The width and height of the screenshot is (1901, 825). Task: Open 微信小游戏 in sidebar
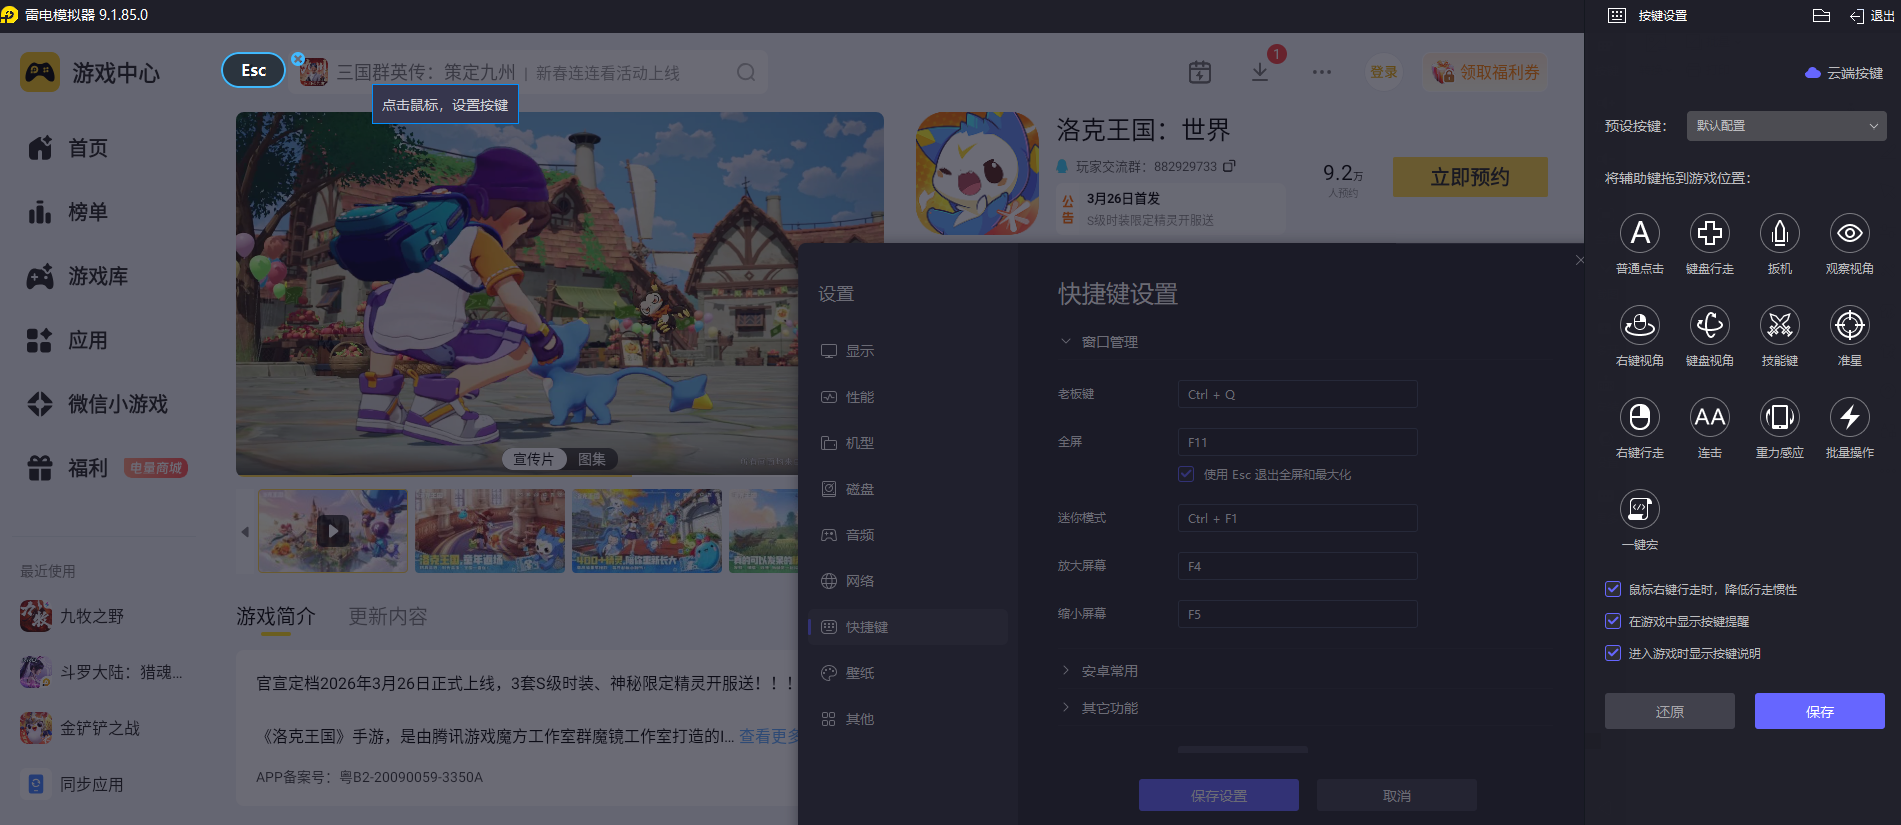[98, 404]
